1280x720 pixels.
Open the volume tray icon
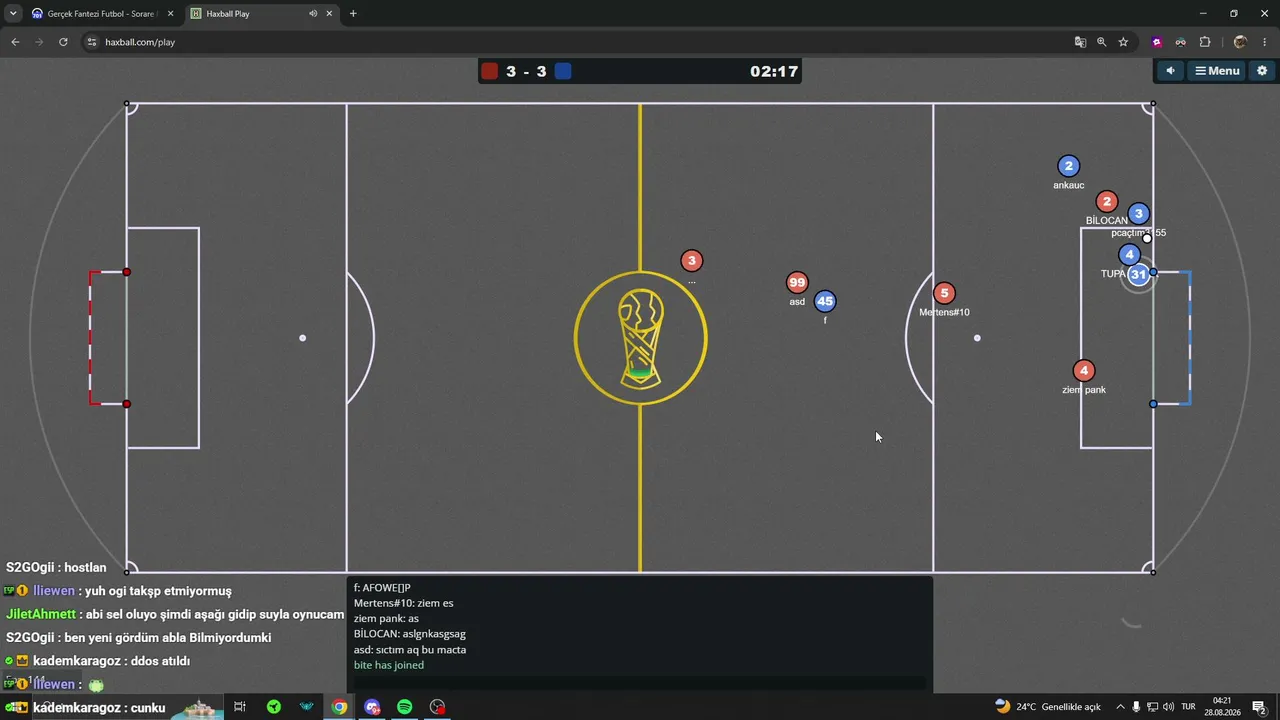[1168, 707]
